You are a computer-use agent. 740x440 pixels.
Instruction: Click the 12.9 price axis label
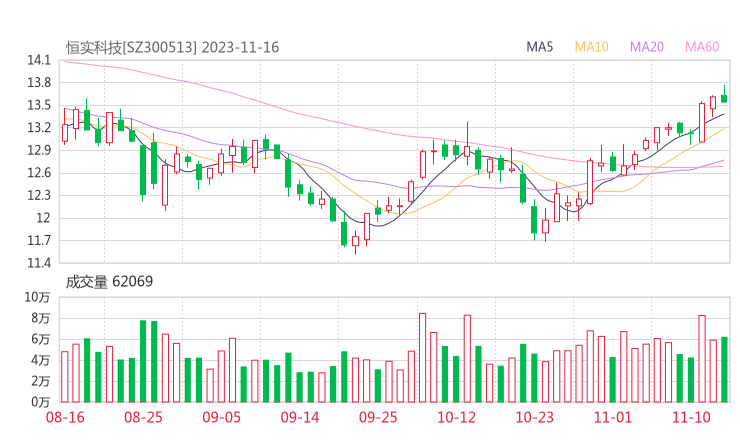(x=39, y=150)
